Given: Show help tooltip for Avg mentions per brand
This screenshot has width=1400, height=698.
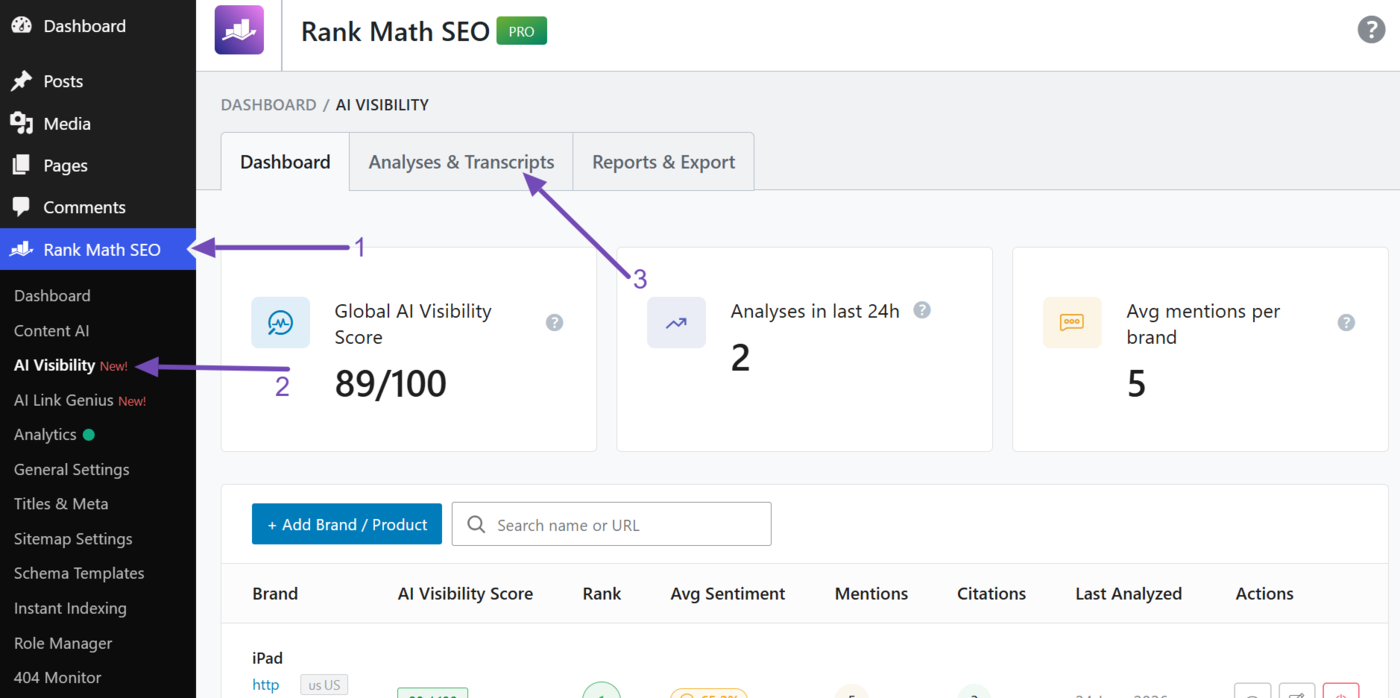Looking at the screenshot, I should 1346,323.
